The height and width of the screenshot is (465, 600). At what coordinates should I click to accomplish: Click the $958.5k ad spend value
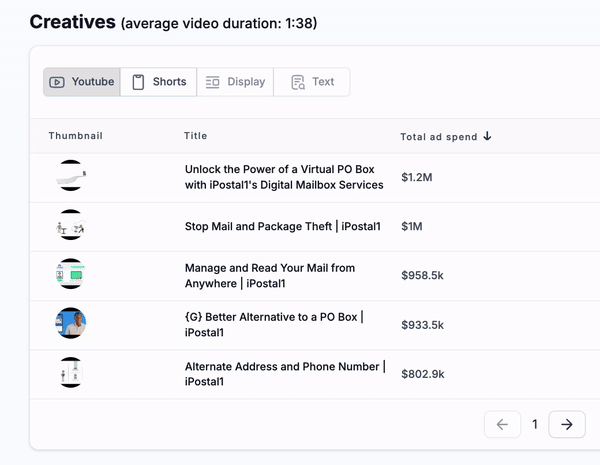(422, 275)
